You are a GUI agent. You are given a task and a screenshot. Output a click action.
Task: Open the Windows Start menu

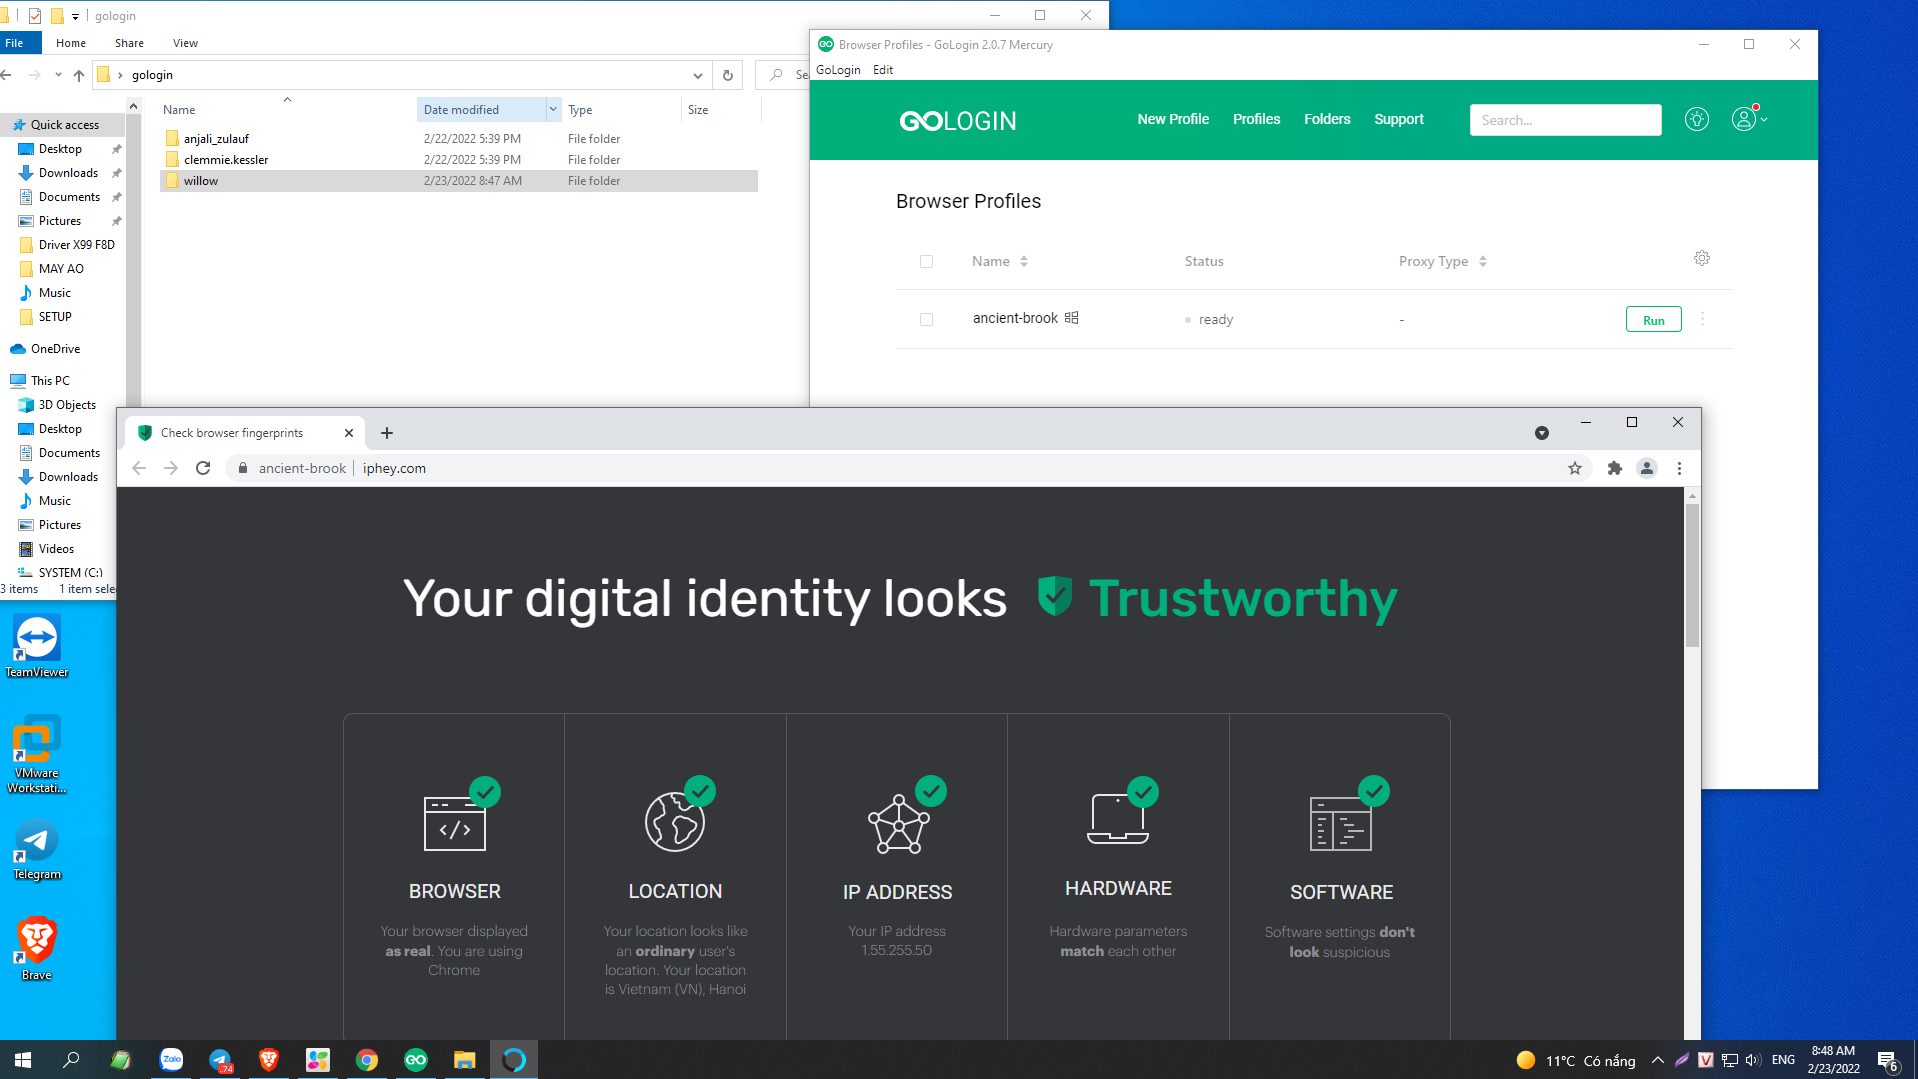pyautogui.click(x=23, y=1059)
